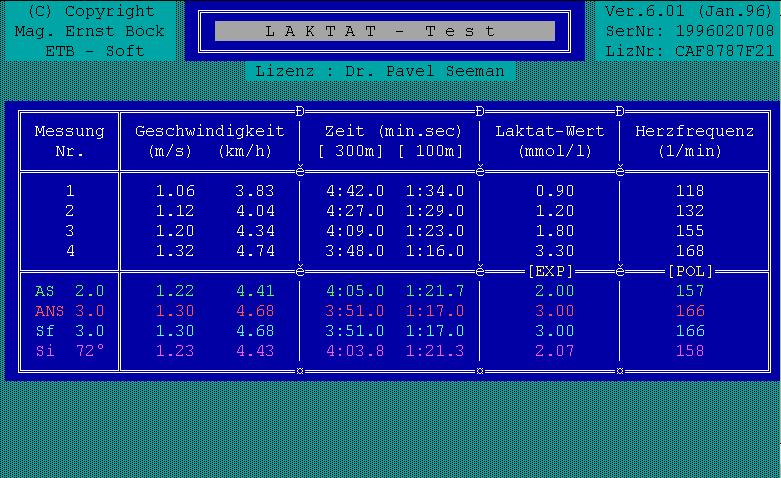Select measurement number 2
This screenshot has width=781, height=478.
click(x=70, y=211)
